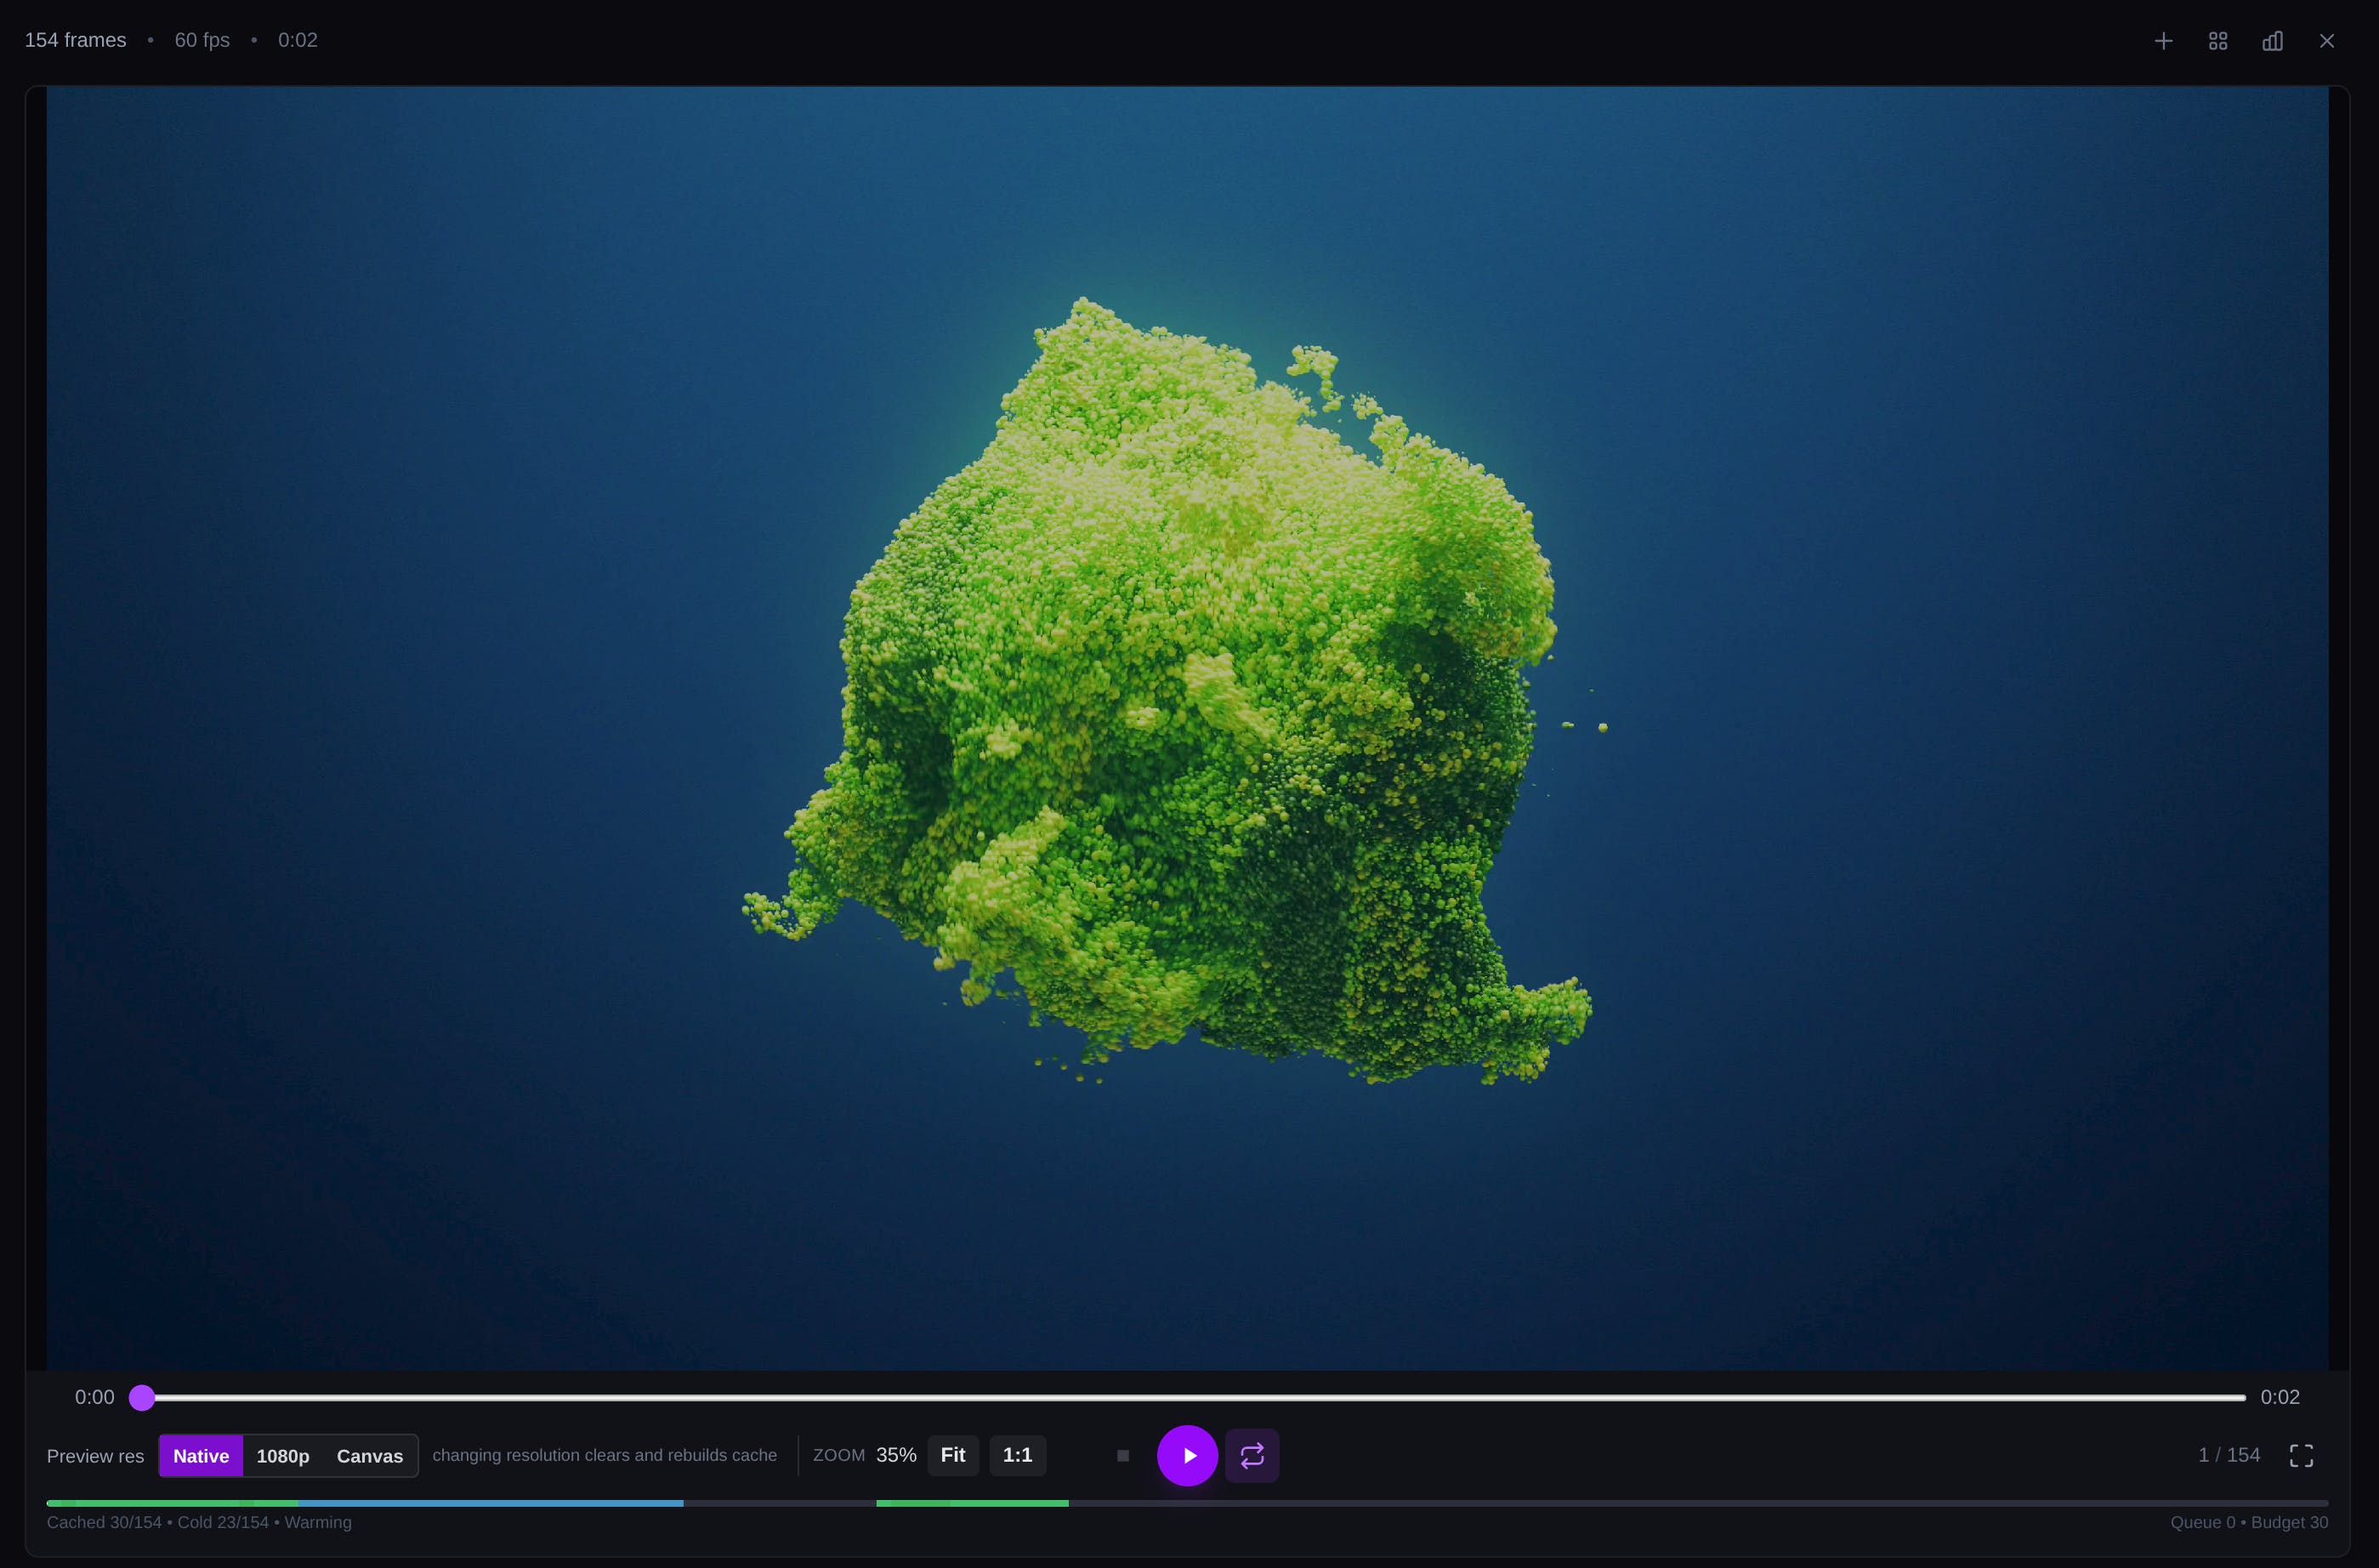Click the 1 / 154 frame counter

click(x=2229, y=1455)
